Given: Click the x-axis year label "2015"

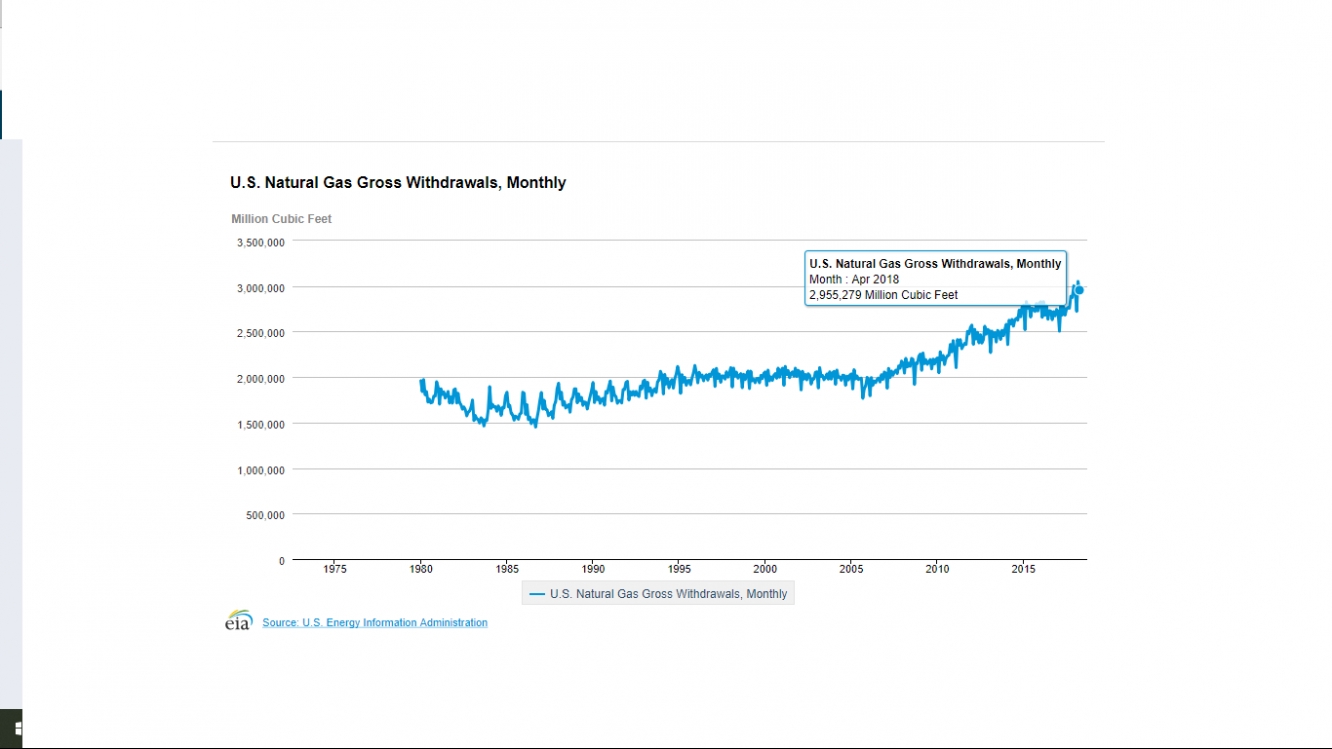Looking at the screenshot, I should (x=1023, y=569).
